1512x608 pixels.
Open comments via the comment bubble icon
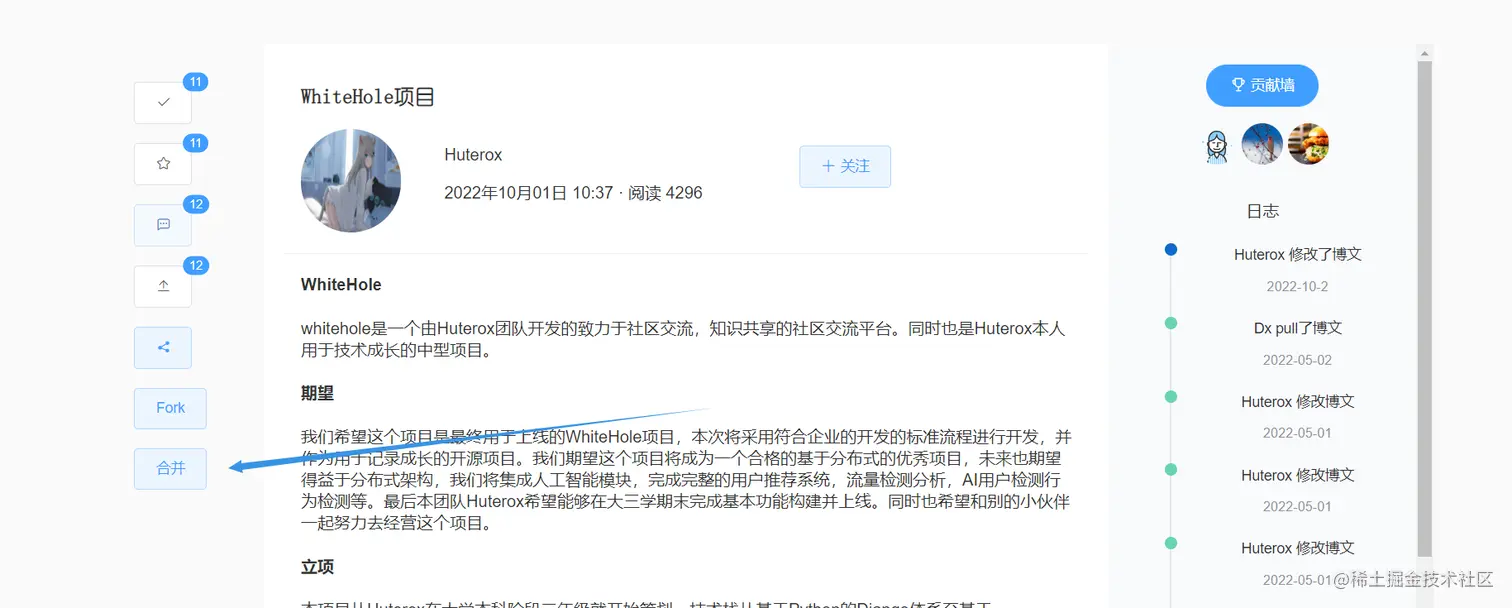click(x=162, y=225)
